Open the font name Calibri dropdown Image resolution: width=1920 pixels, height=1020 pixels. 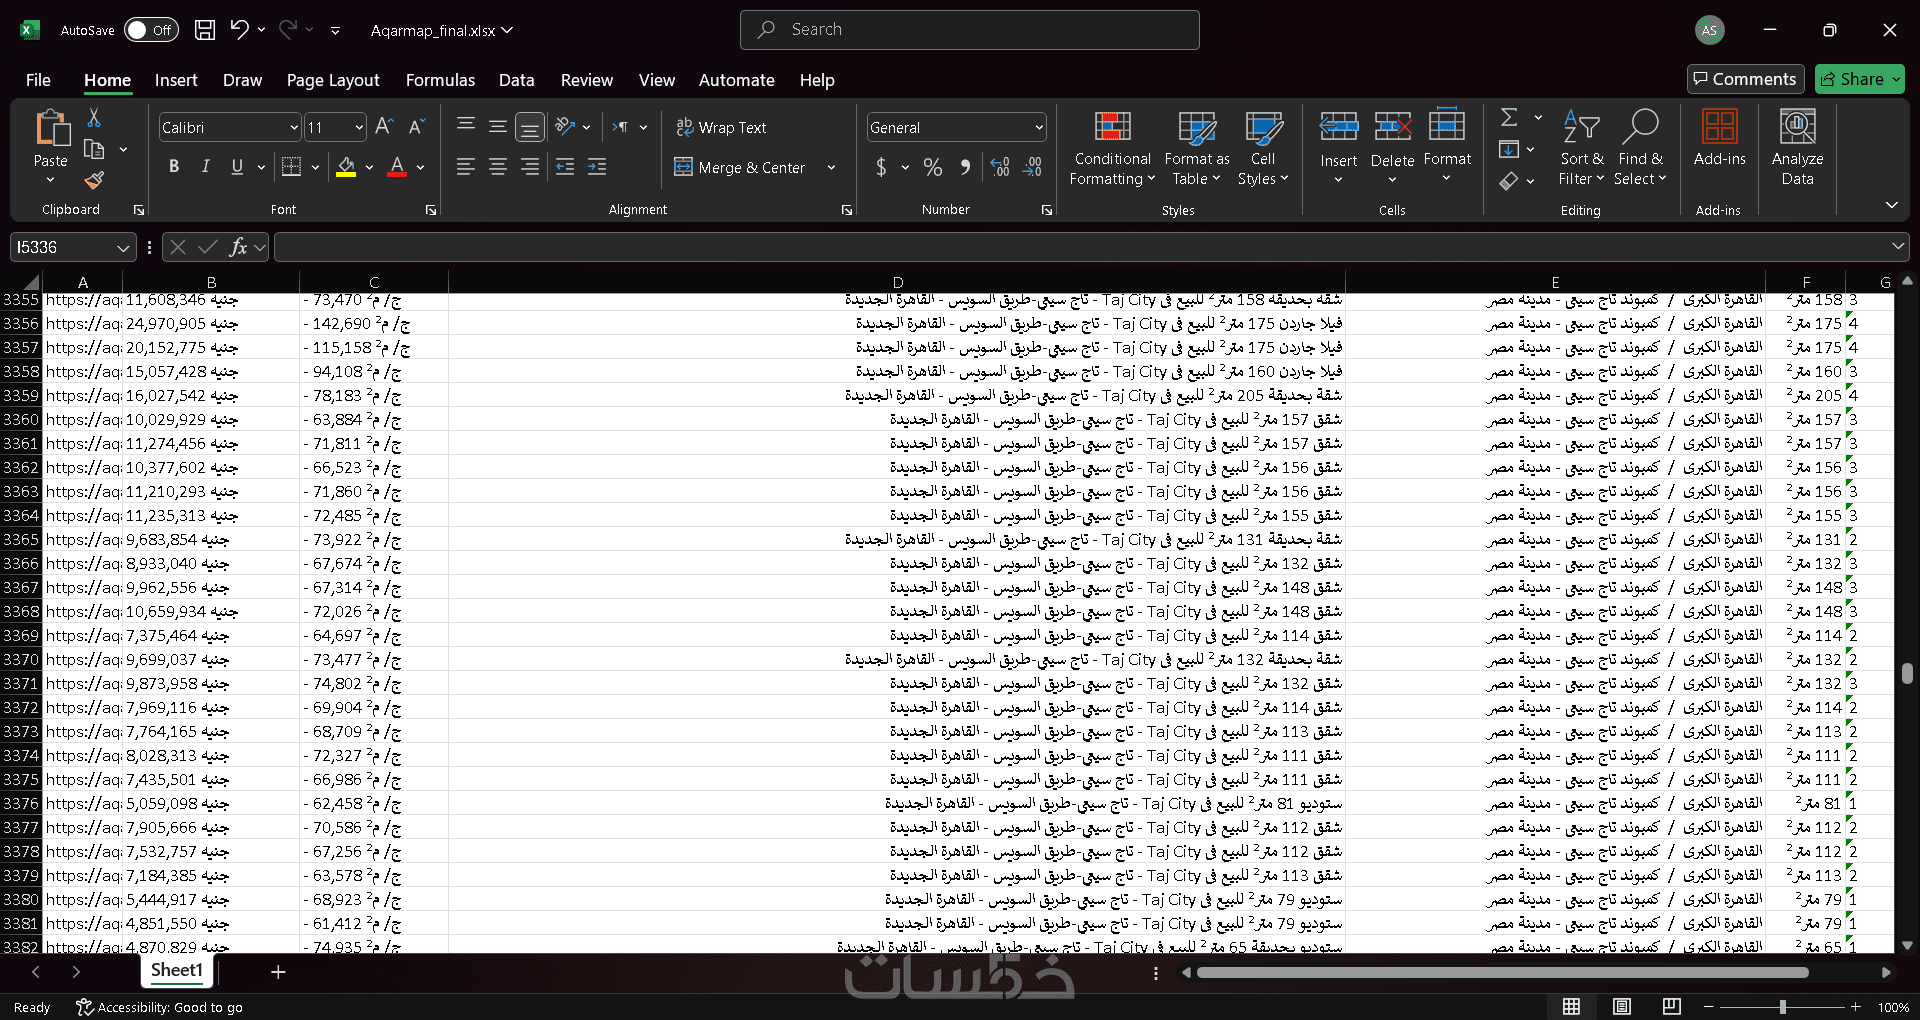[x=294, y=128]
